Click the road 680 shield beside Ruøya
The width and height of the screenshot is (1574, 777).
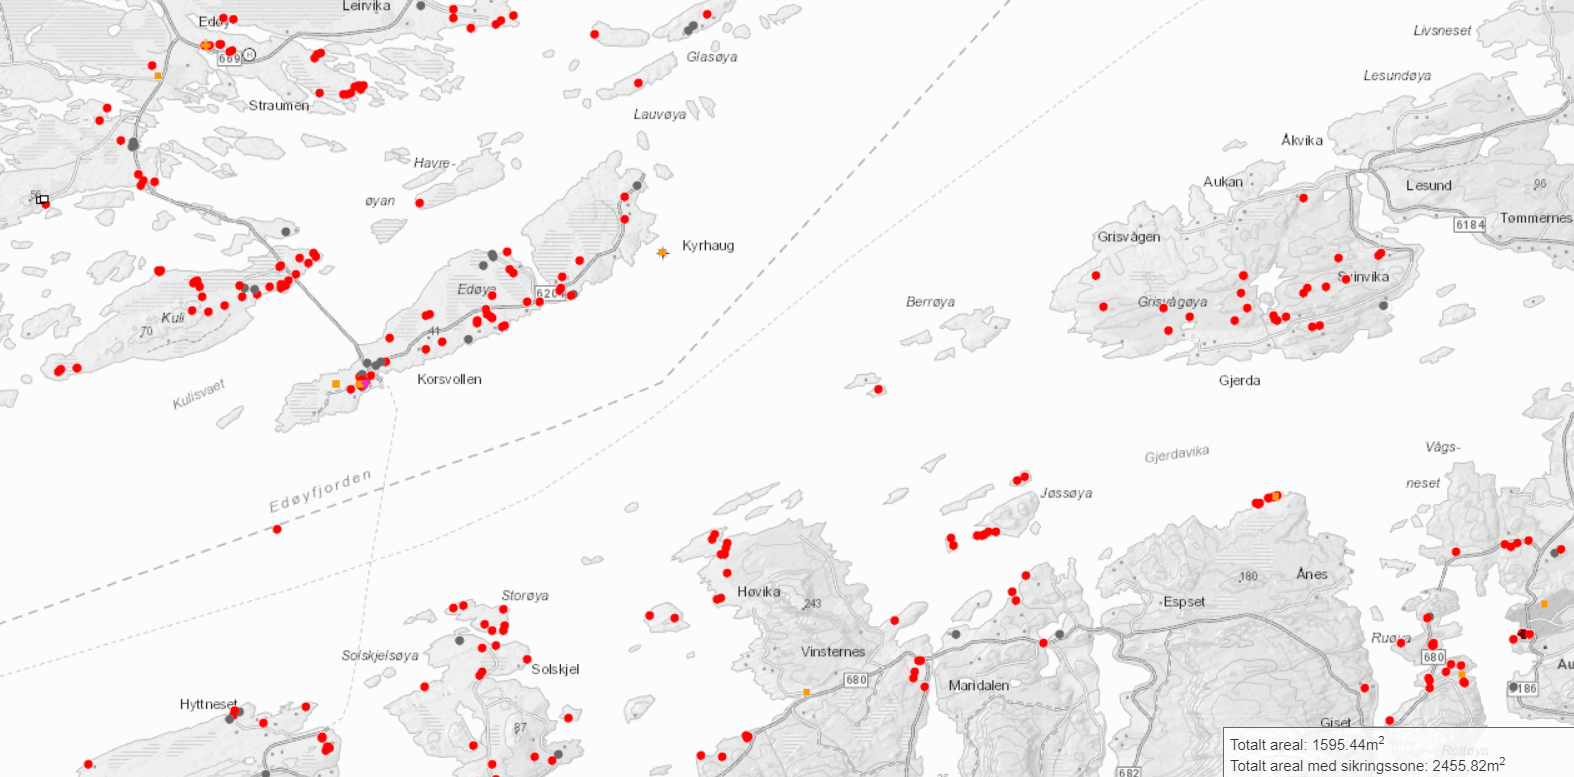[x=1434, y=657]
